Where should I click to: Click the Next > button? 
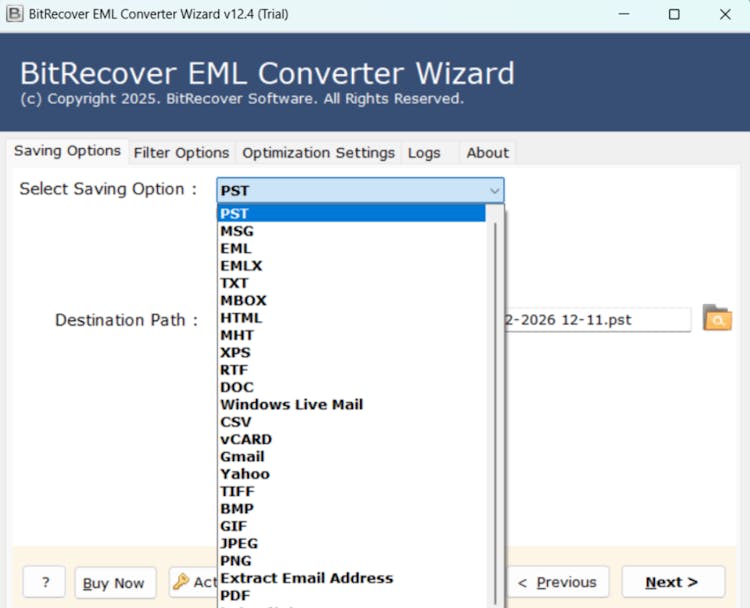pos(671,582)
